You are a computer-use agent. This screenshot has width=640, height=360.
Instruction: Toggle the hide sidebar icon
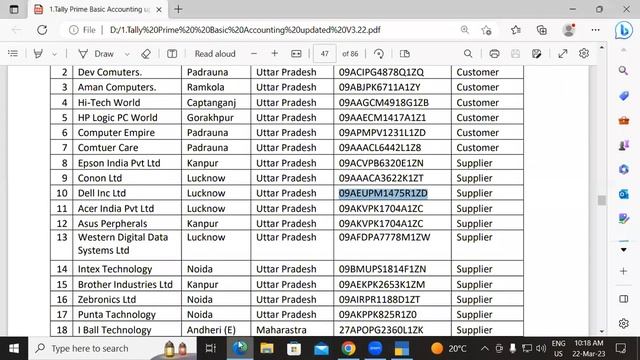point(624,299)
